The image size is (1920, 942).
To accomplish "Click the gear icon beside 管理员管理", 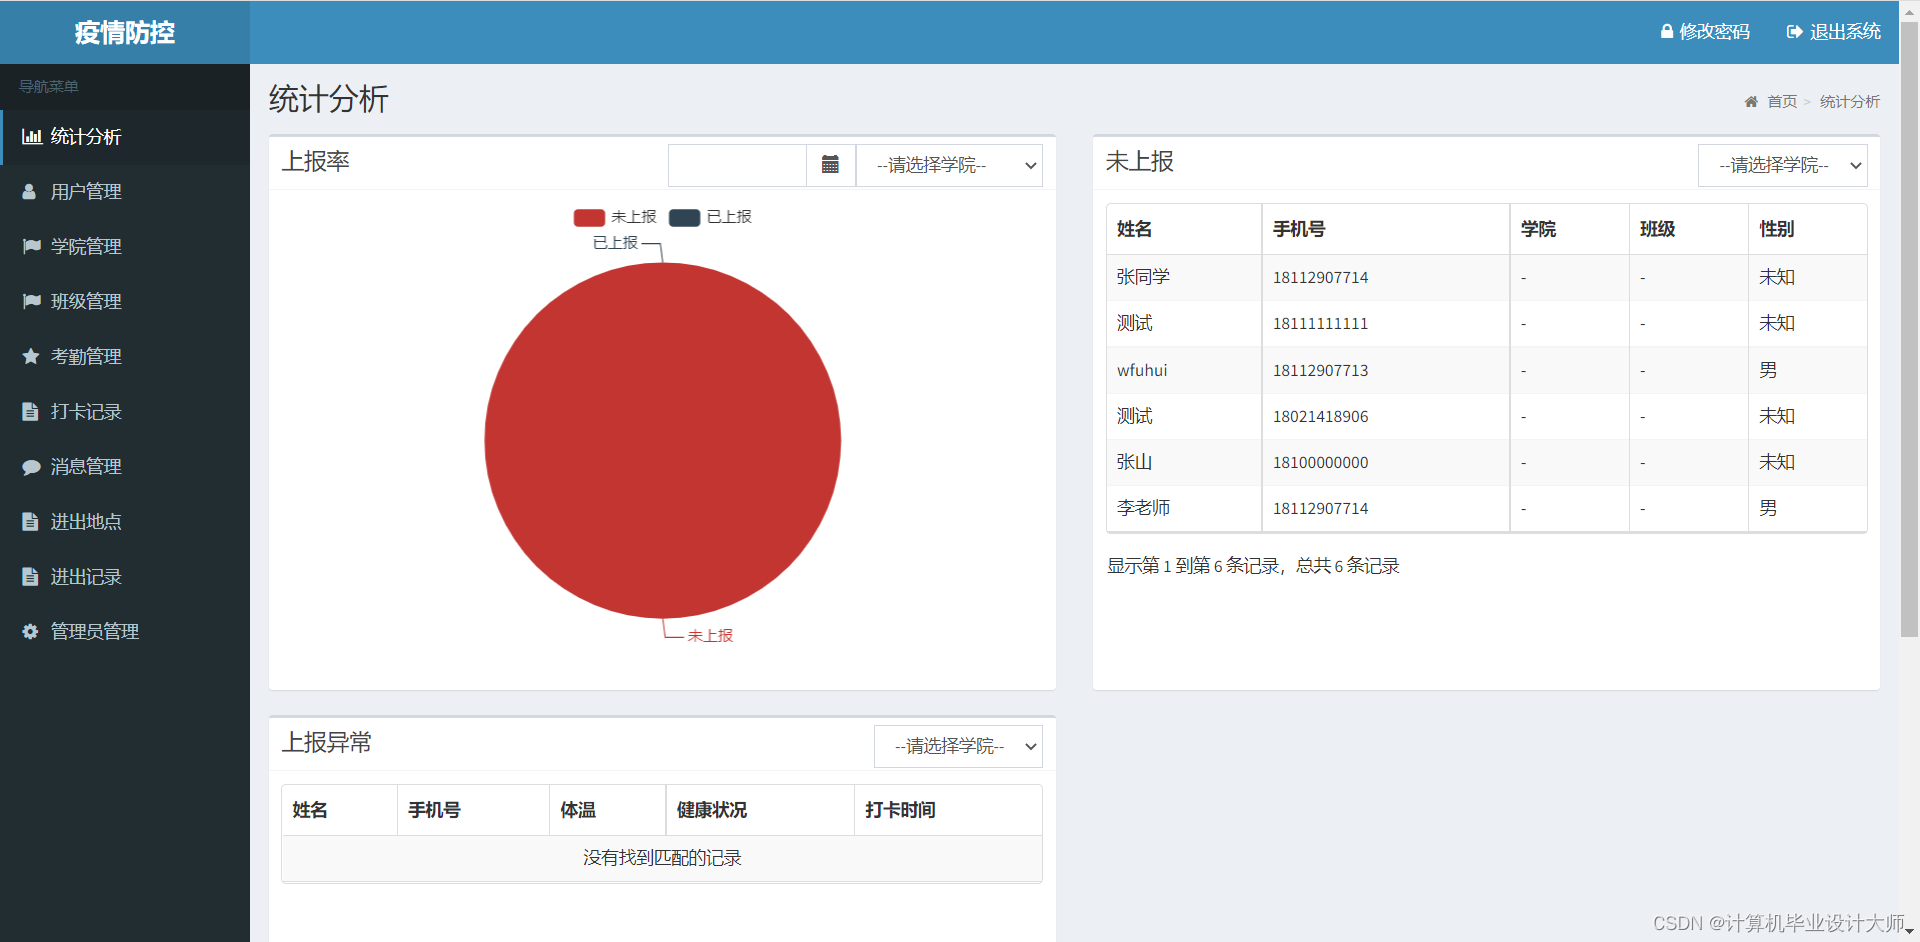I will pyautogui.click(x=29, y=631).
